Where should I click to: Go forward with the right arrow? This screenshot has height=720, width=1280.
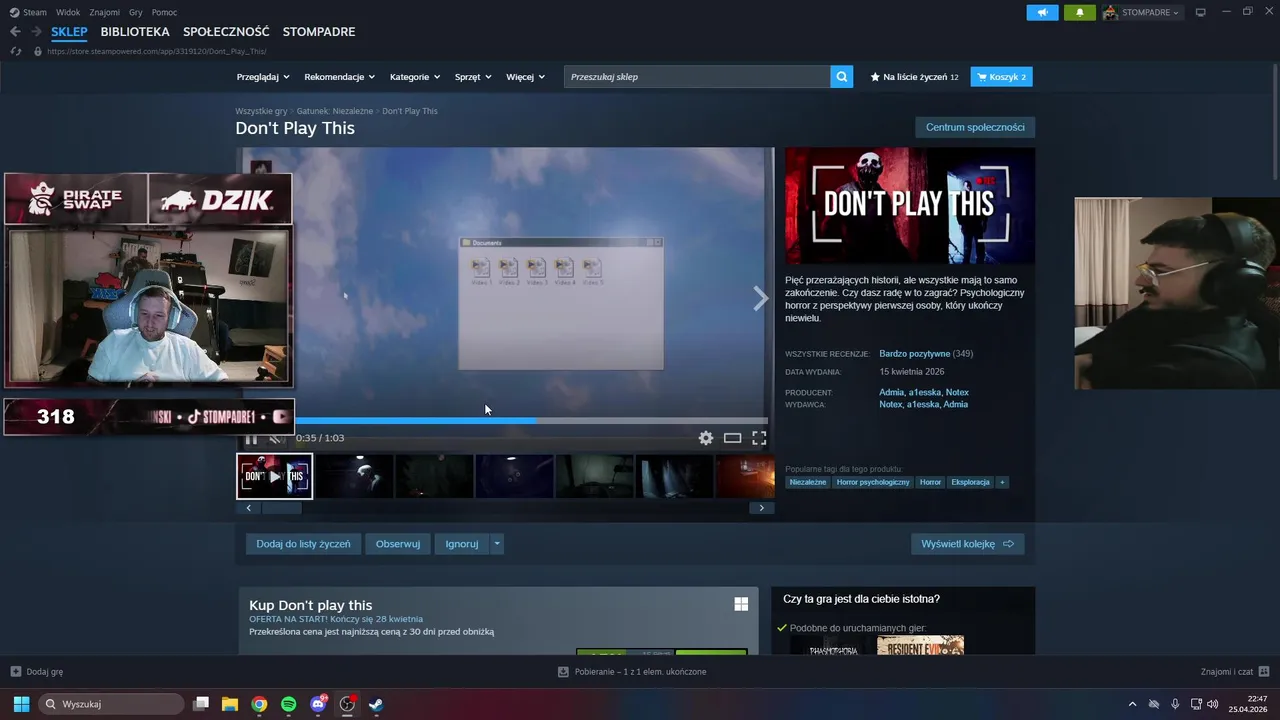coord(36,32)
